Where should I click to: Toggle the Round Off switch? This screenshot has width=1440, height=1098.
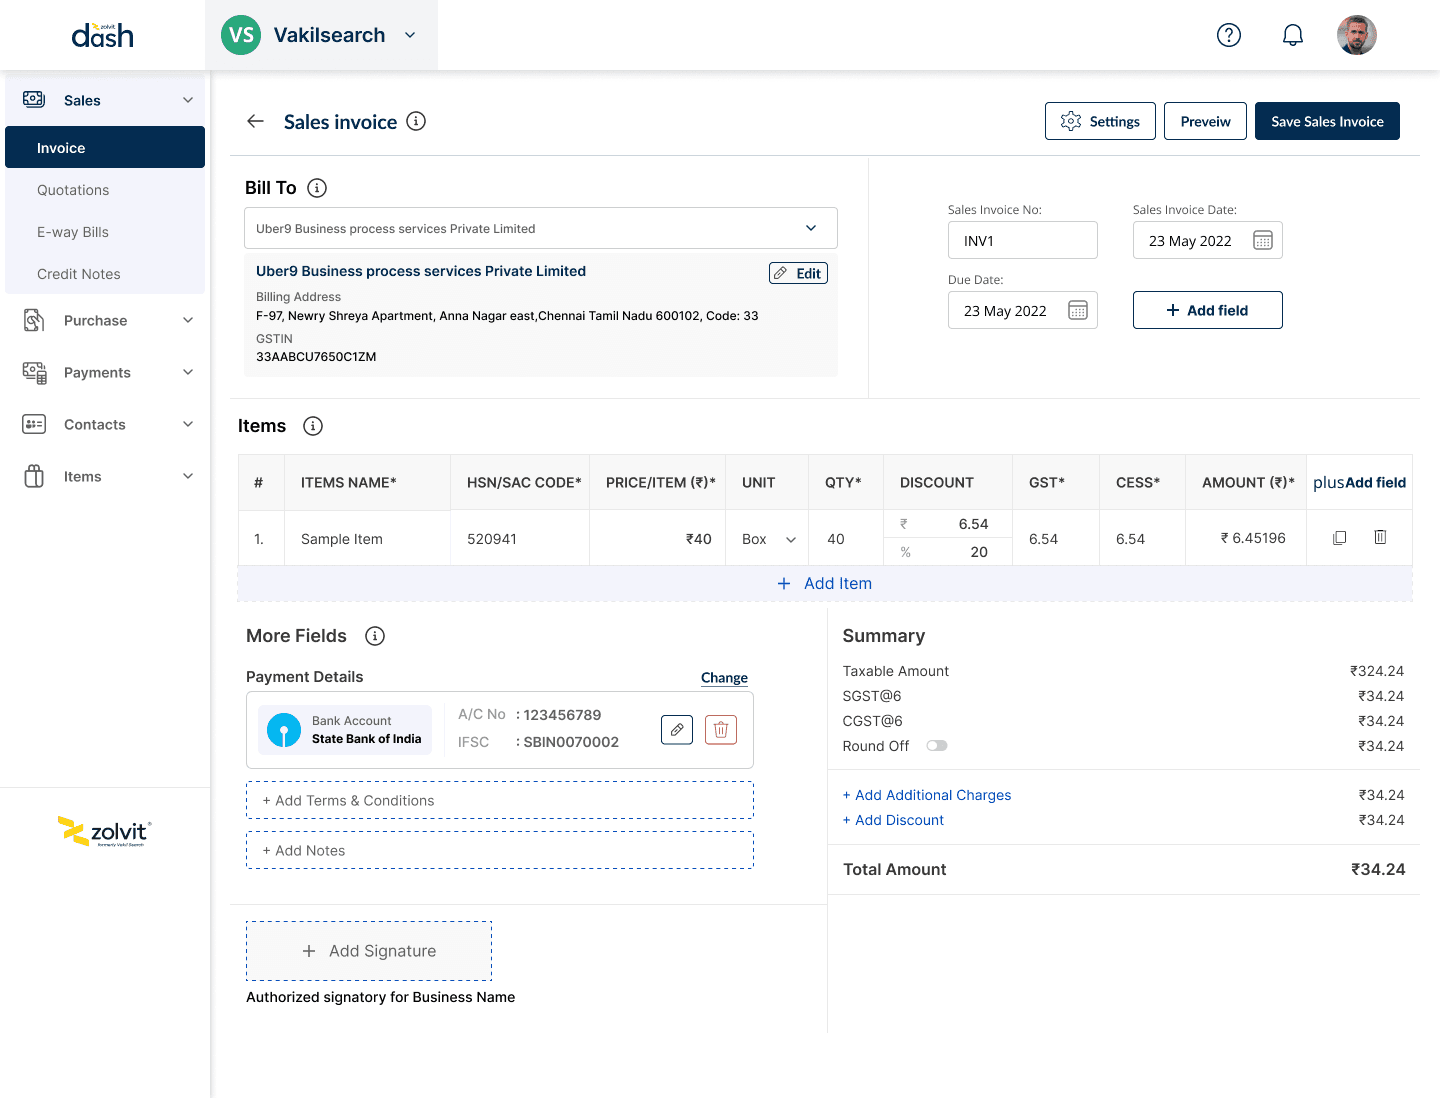pos(937,745)
